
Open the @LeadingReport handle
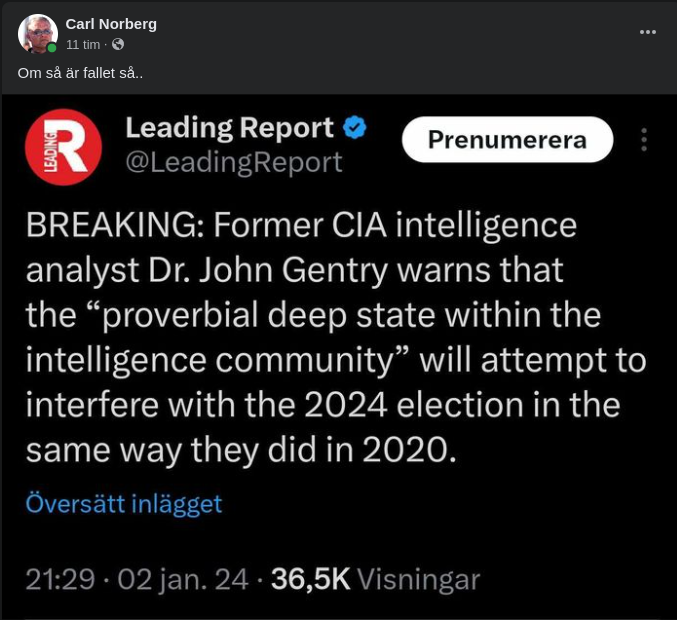pyautogui.click(x=233, y=162)
